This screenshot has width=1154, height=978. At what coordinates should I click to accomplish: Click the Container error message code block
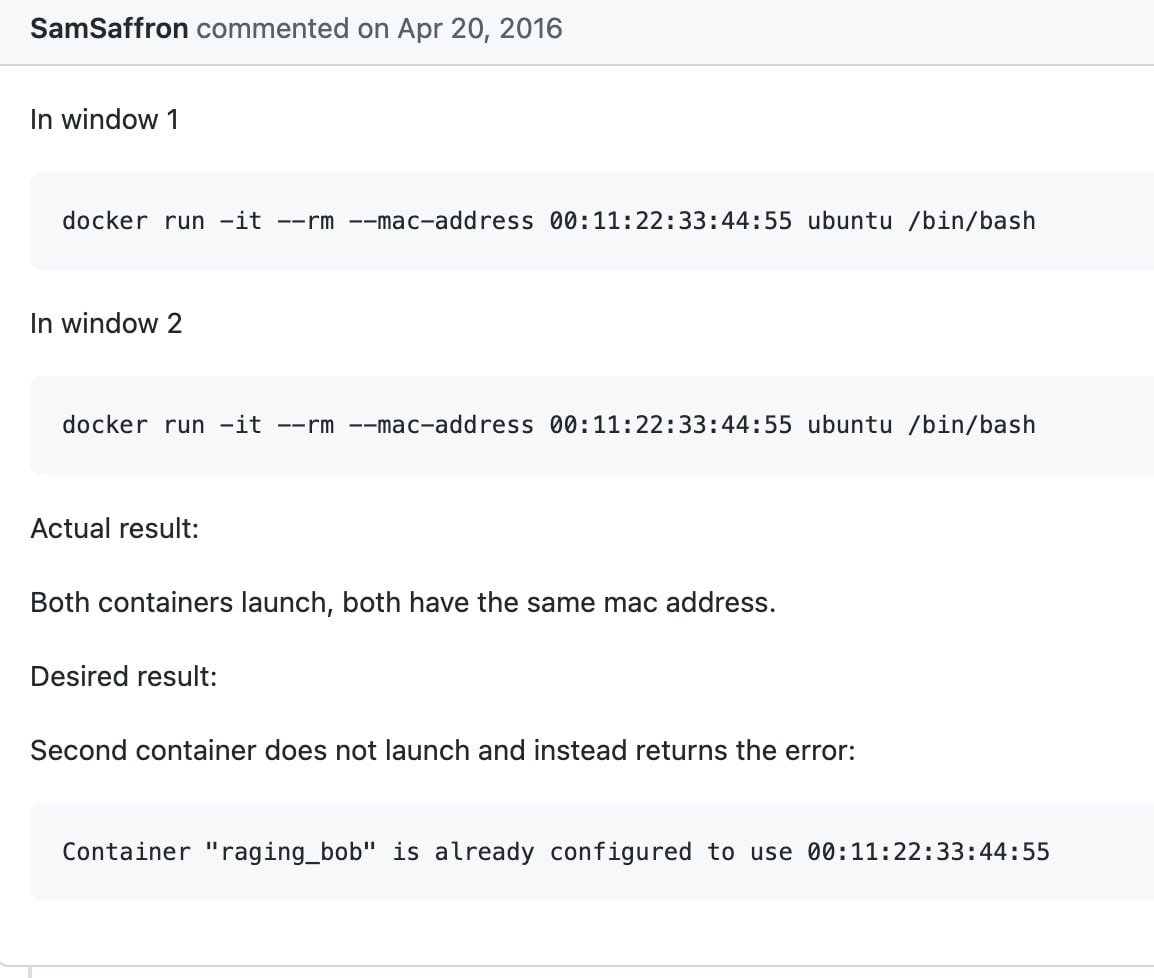tap(555, 852)
